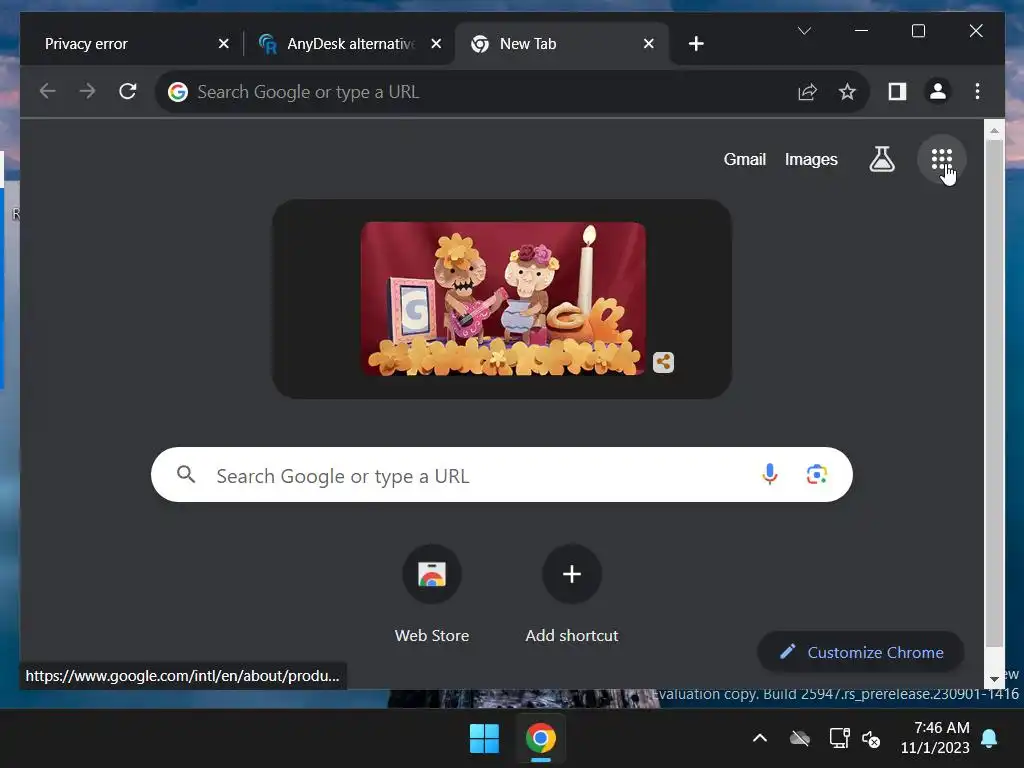Image resolution: width=1024 pixels, height=768 pixels.
Task: Switch to the Privacy error tab
Action: (x=131, y=44)
